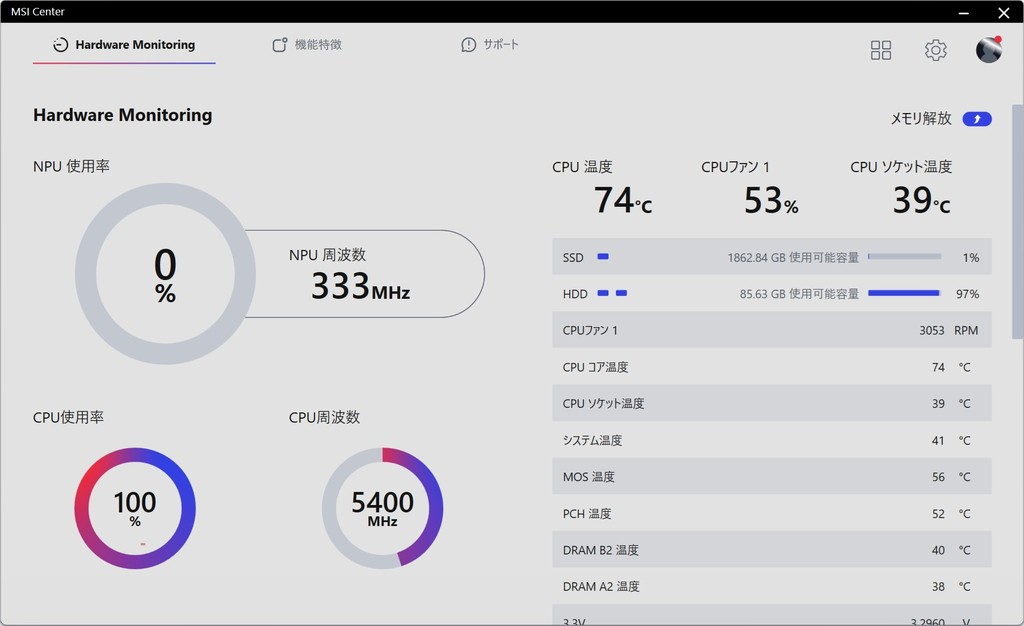Click the 機能特徴 tab icon
This screenshot has width=1024, height=626.
280,44
